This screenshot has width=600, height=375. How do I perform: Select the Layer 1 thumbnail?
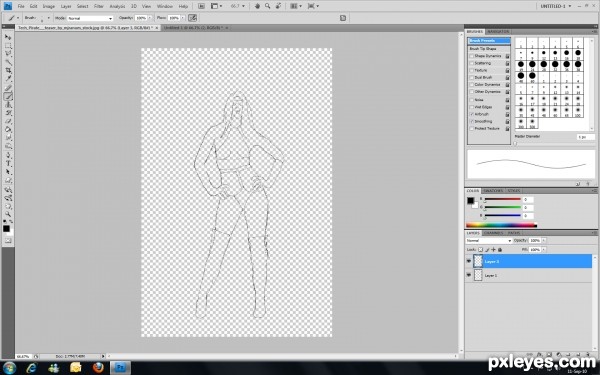pyautogui.click(x=478, y=275)
